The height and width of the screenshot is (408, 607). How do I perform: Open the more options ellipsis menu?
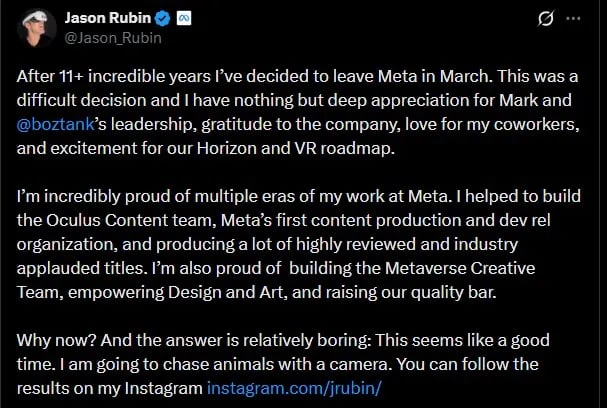574,19
